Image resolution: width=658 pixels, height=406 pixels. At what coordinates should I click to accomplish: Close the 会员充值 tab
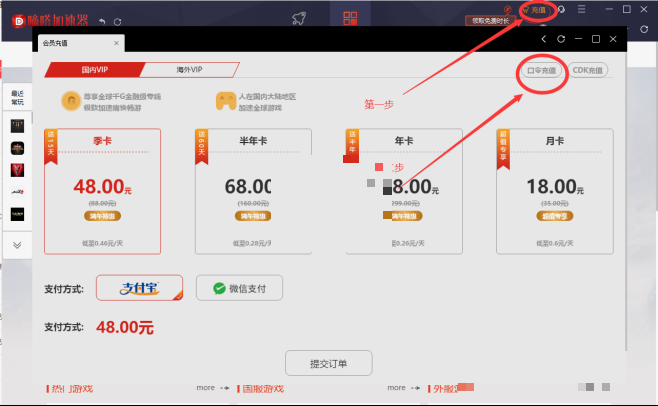(116, 43)
